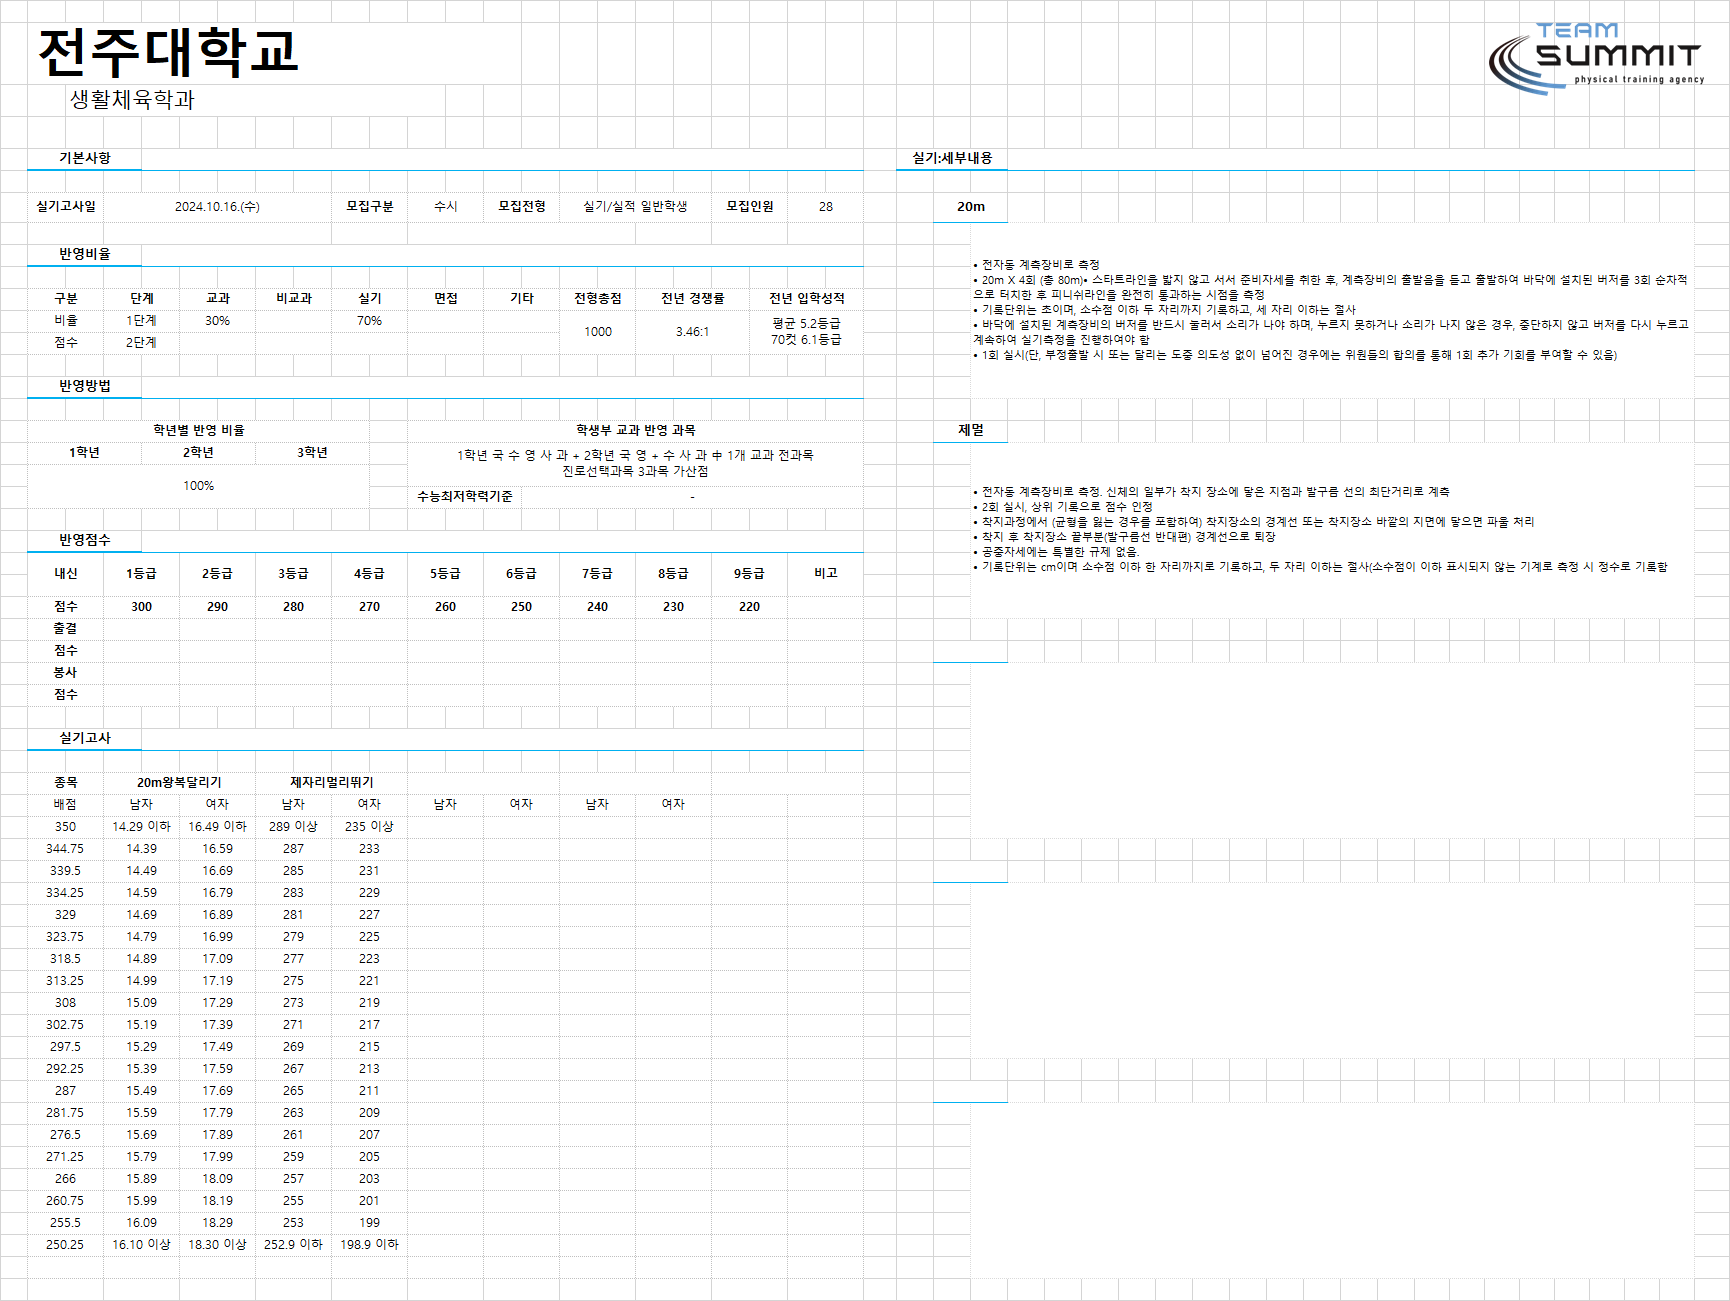Screen dimensions: 1730x1301
Task: Click the 제자리멀리뛰기 column header
Action: tap(331, 782)
